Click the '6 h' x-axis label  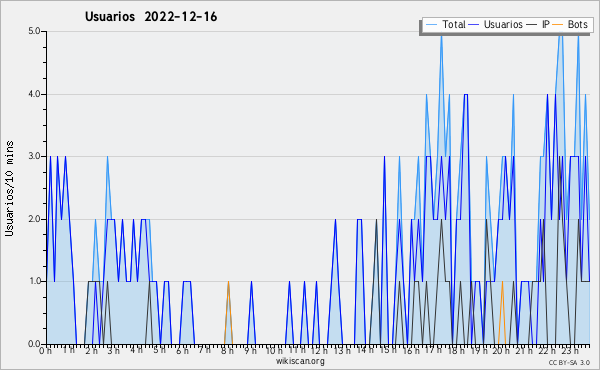(x=182, y=351)
